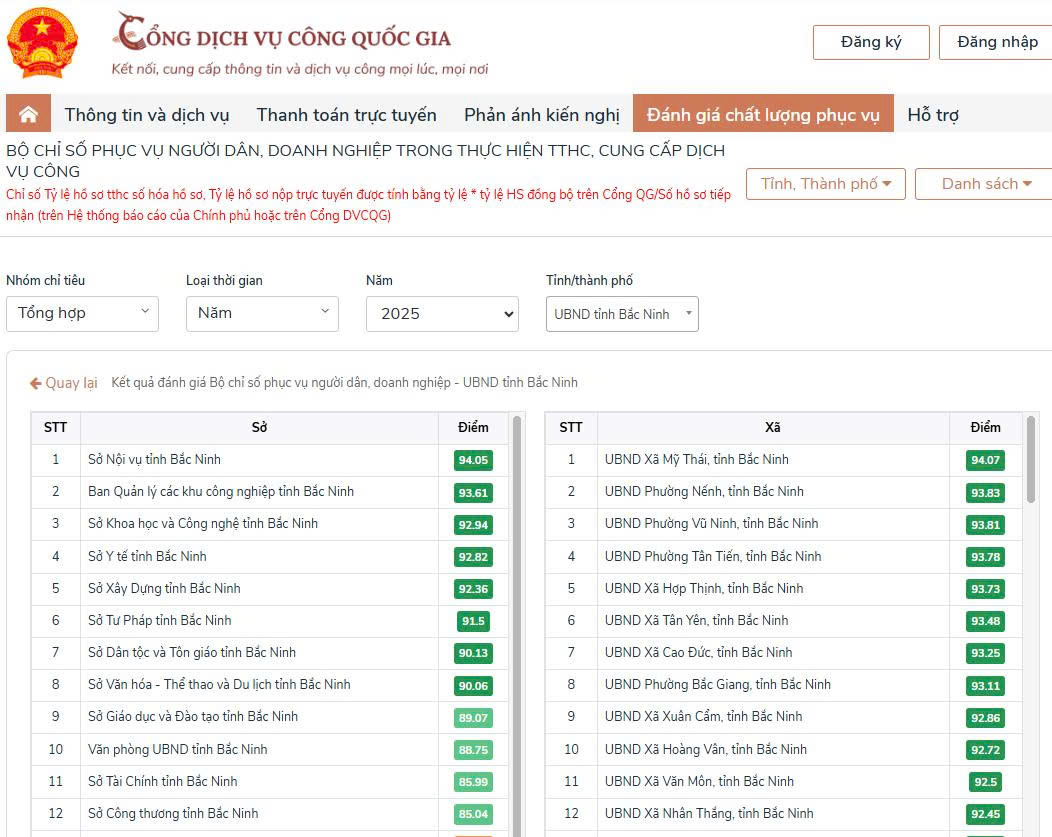Select the year 2025 dropdown
The width and height of the screenshot is (1052, 837).
click(442, 314)
